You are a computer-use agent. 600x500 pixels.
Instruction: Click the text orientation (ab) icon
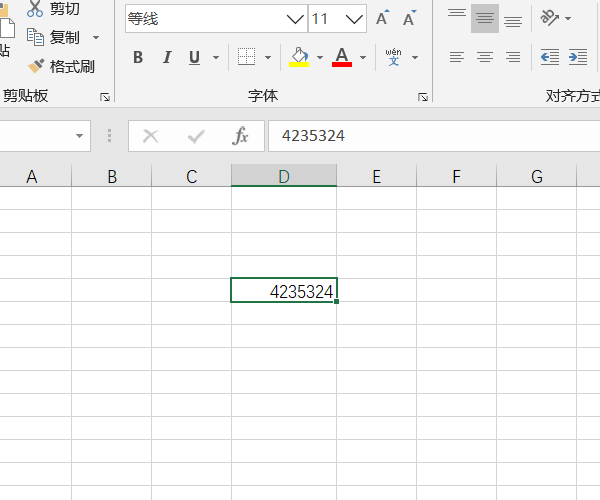(550, 18)
